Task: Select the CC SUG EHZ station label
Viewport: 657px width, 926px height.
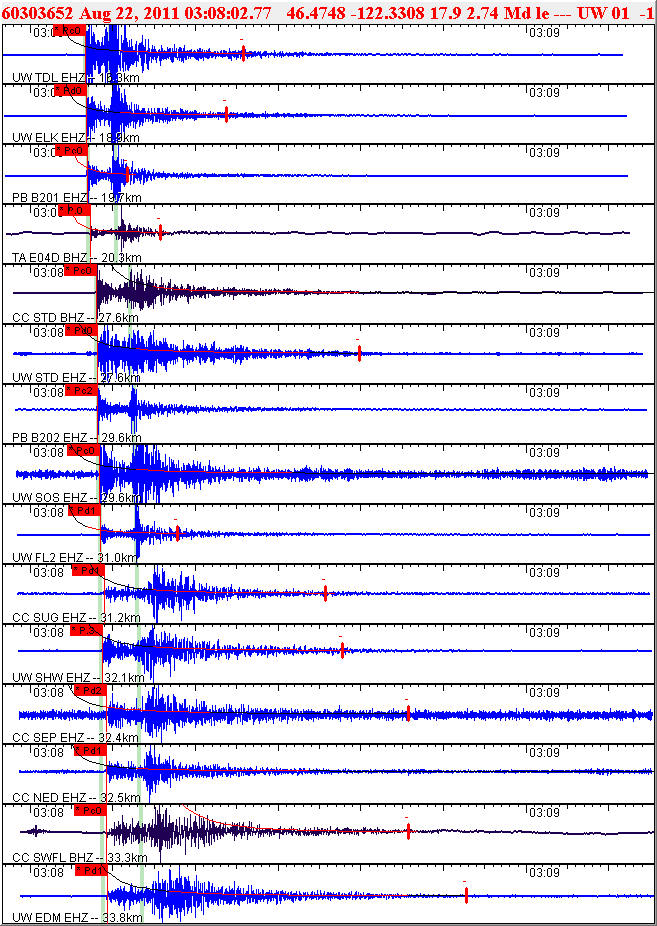Action: 76,618
